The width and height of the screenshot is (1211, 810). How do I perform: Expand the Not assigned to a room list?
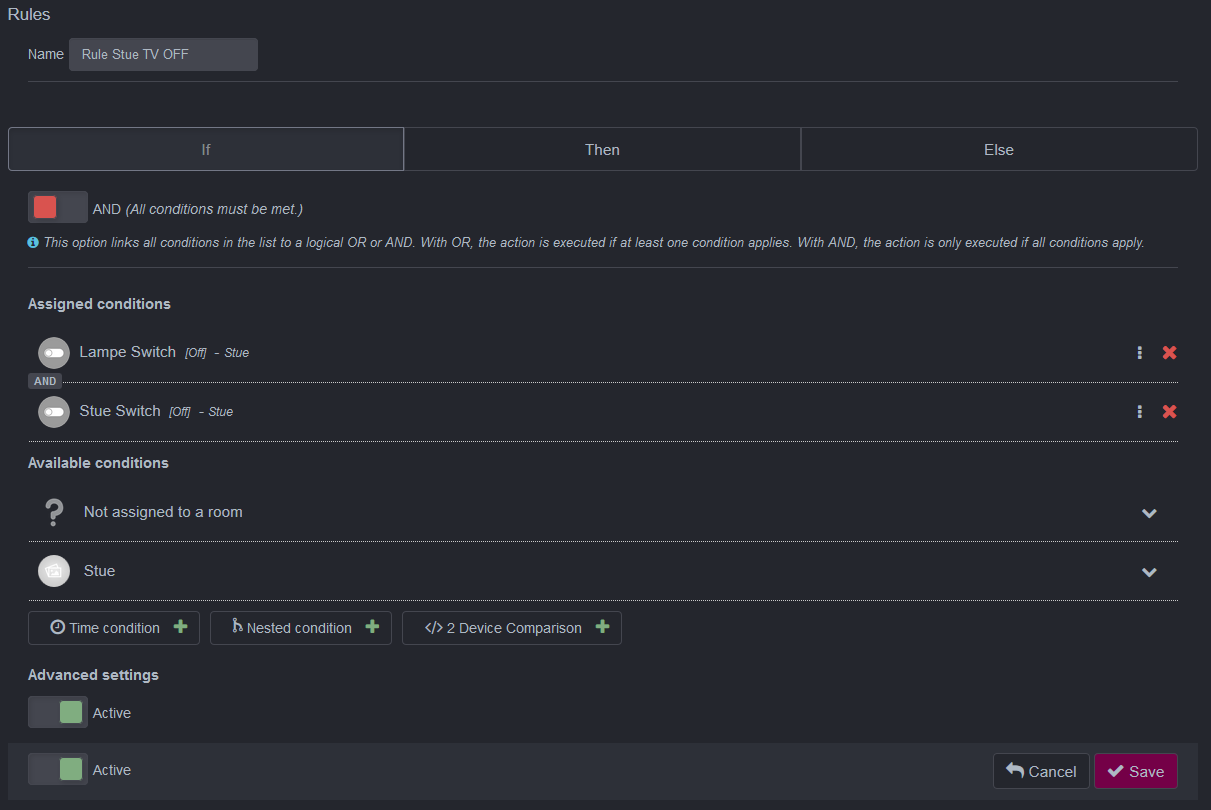[x=1149, y=513]
